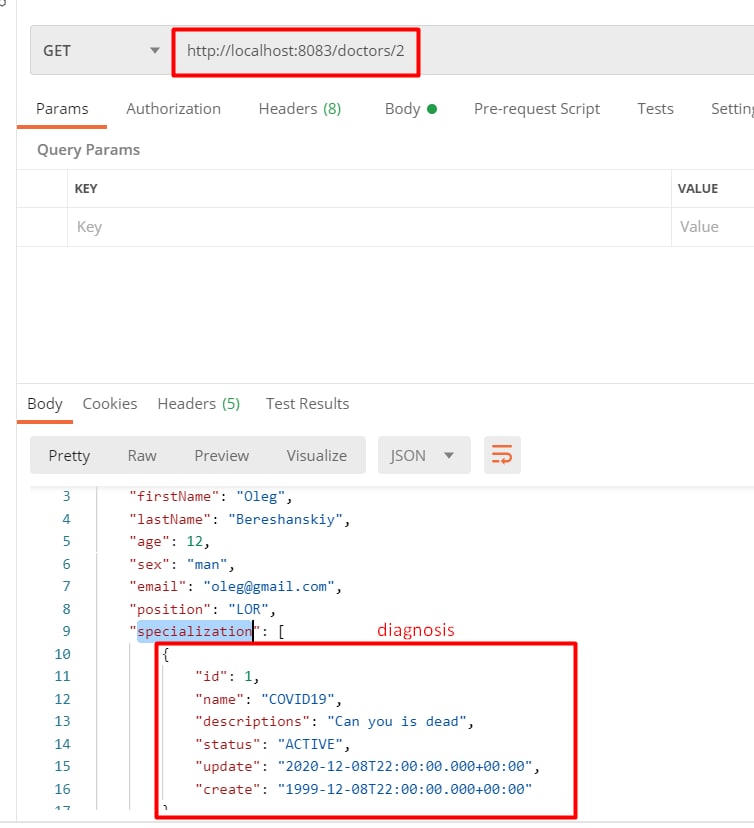Open the Pre-request Script tab
The width and height of the screenshot is (754, 828).
click(537, 109)
